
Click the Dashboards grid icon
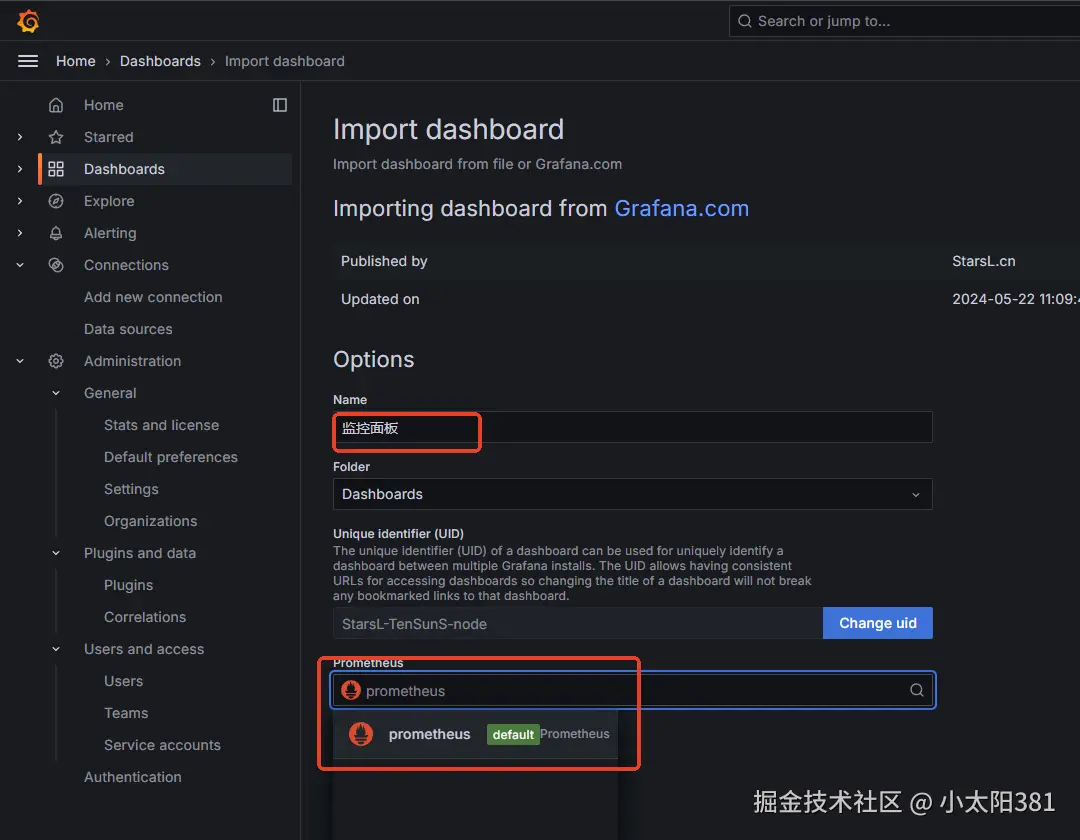pyautogui.click(x=56, y=169)
